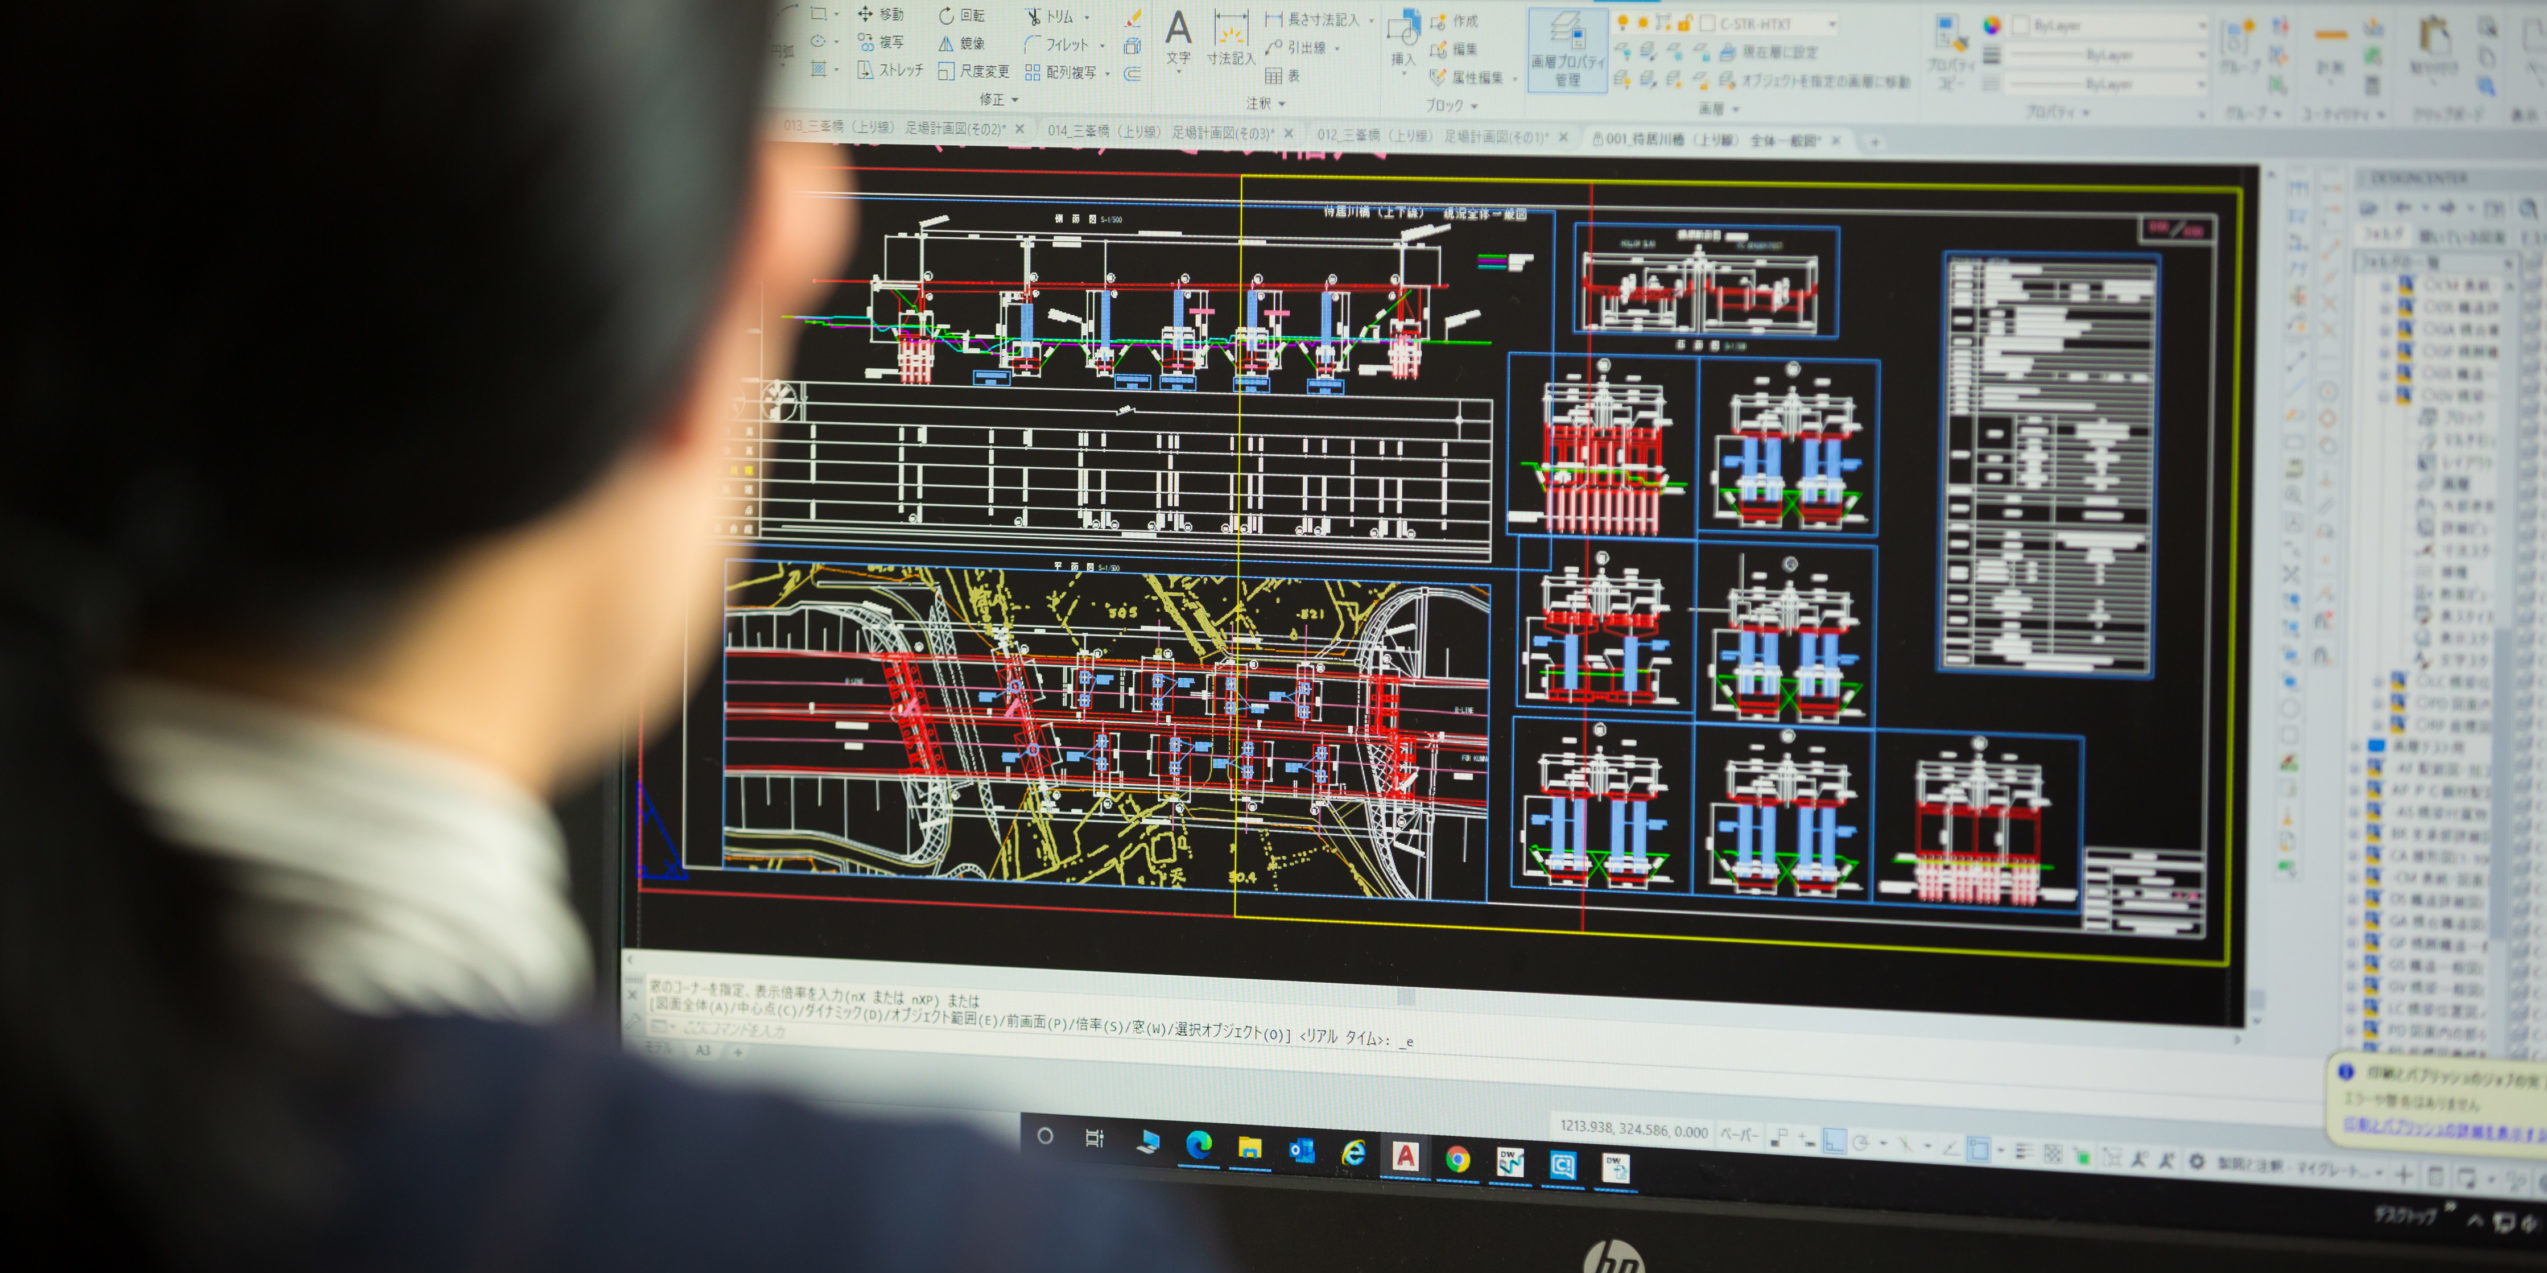The height and width of the screenshot is (1273, 2547).
Task: Switch to 013_三峯橋 足場計画図(その2) tab
Action: point(894,128)
